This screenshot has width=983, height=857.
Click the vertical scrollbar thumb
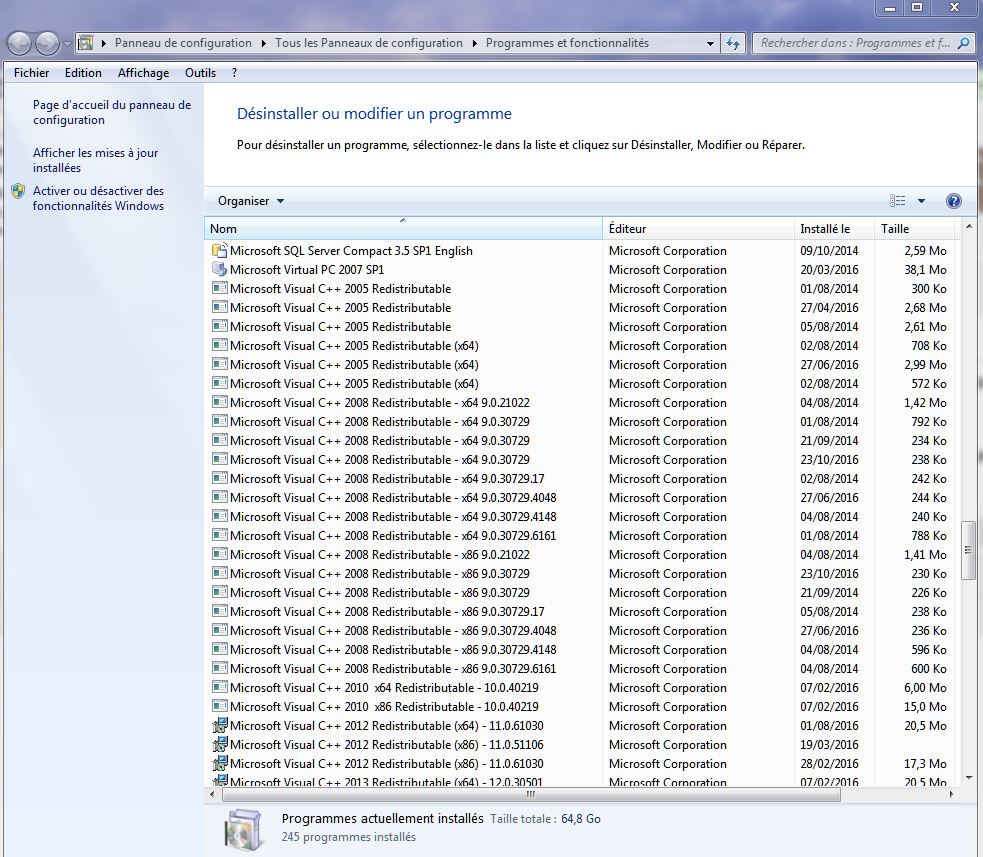[x=968, y=550]
